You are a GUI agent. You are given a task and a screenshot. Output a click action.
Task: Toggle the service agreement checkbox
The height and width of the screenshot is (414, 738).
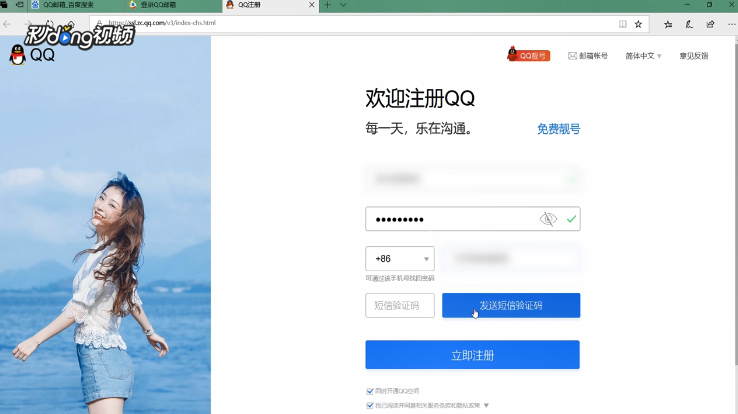tap(370, 405)
